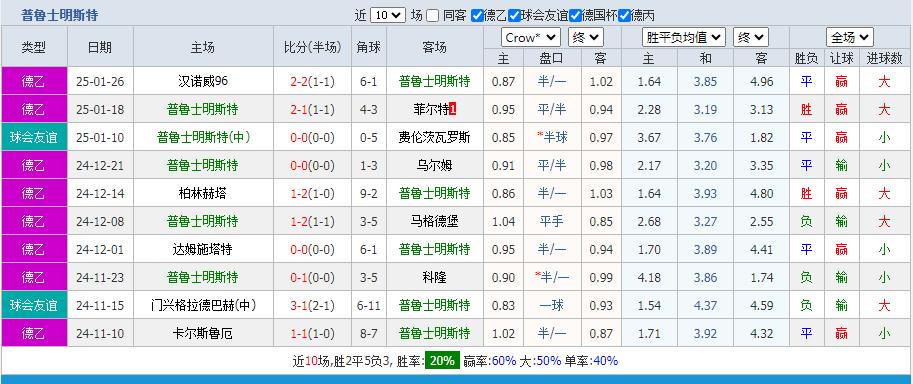Screen dimensions: 913x384
Task: Click the 科隆 away team name
Action: coord(434,277)
